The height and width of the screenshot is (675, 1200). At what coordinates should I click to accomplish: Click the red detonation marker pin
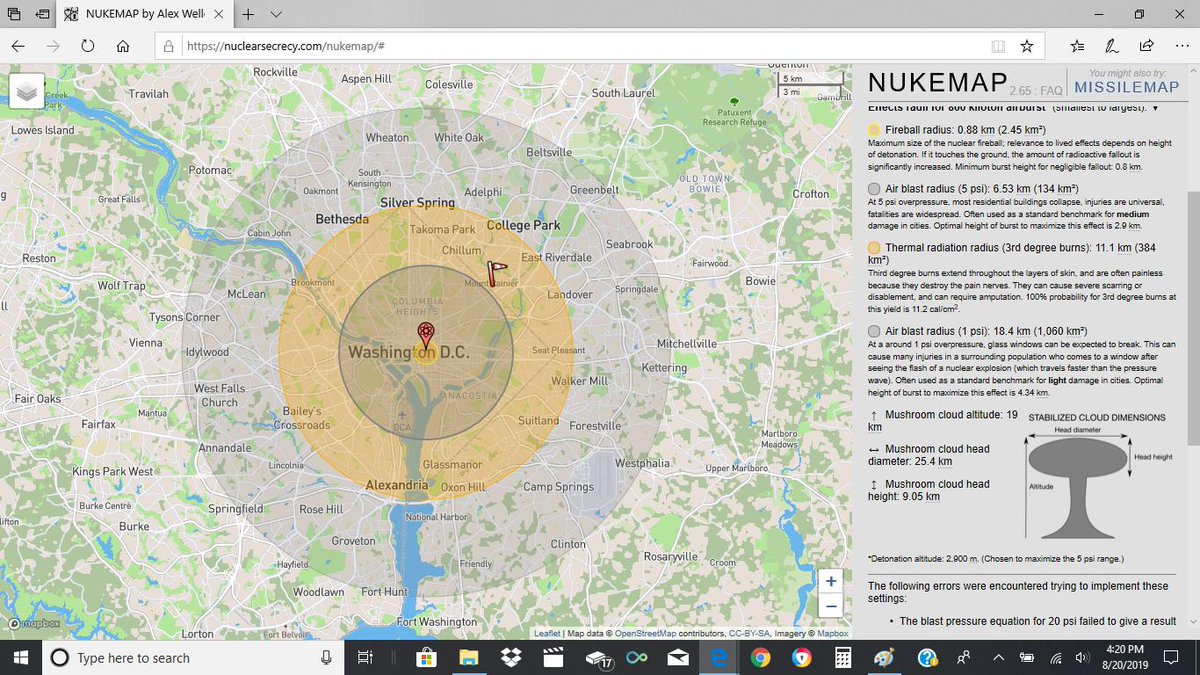point(426,334)
